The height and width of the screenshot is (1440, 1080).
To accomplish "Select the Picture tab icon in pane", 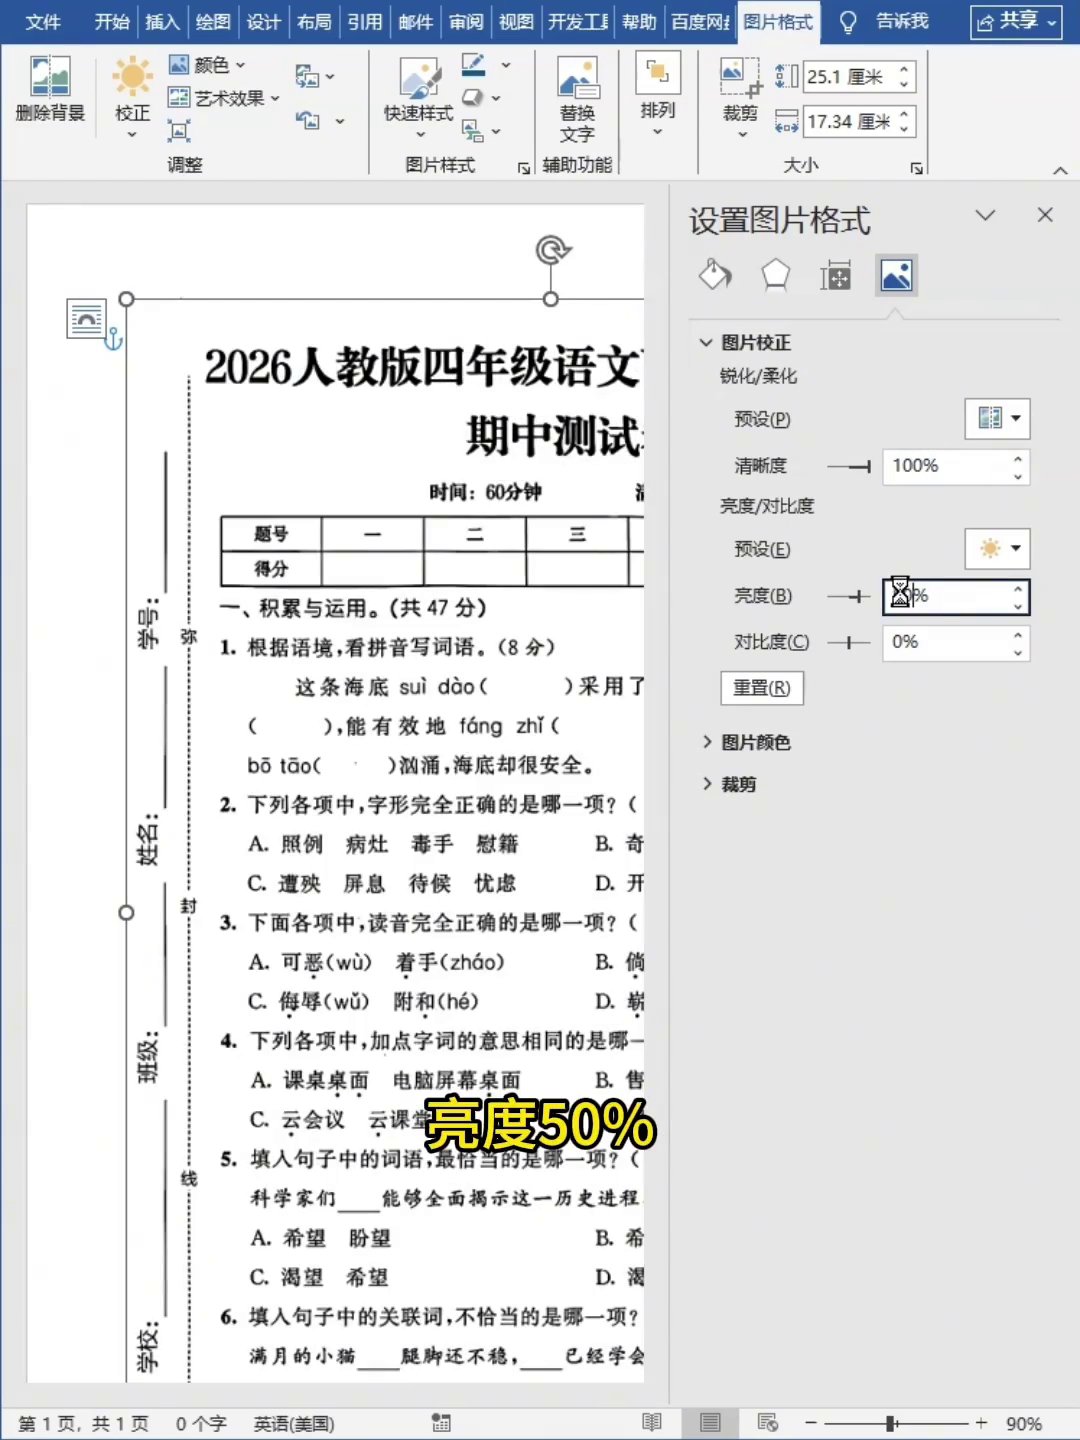I will click(x=896, y=275).
